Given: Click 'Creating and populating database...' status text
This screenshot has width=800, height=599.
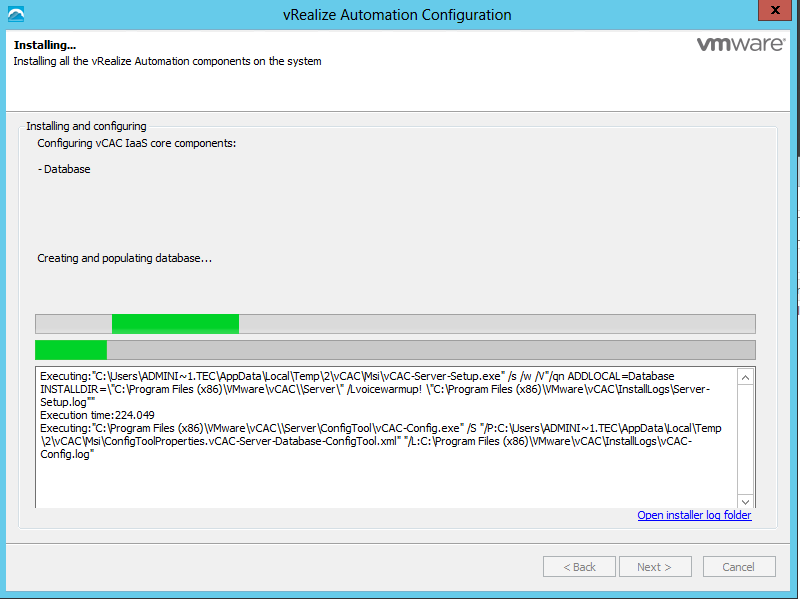Looking at the screenshot, I should click(124, 258).
